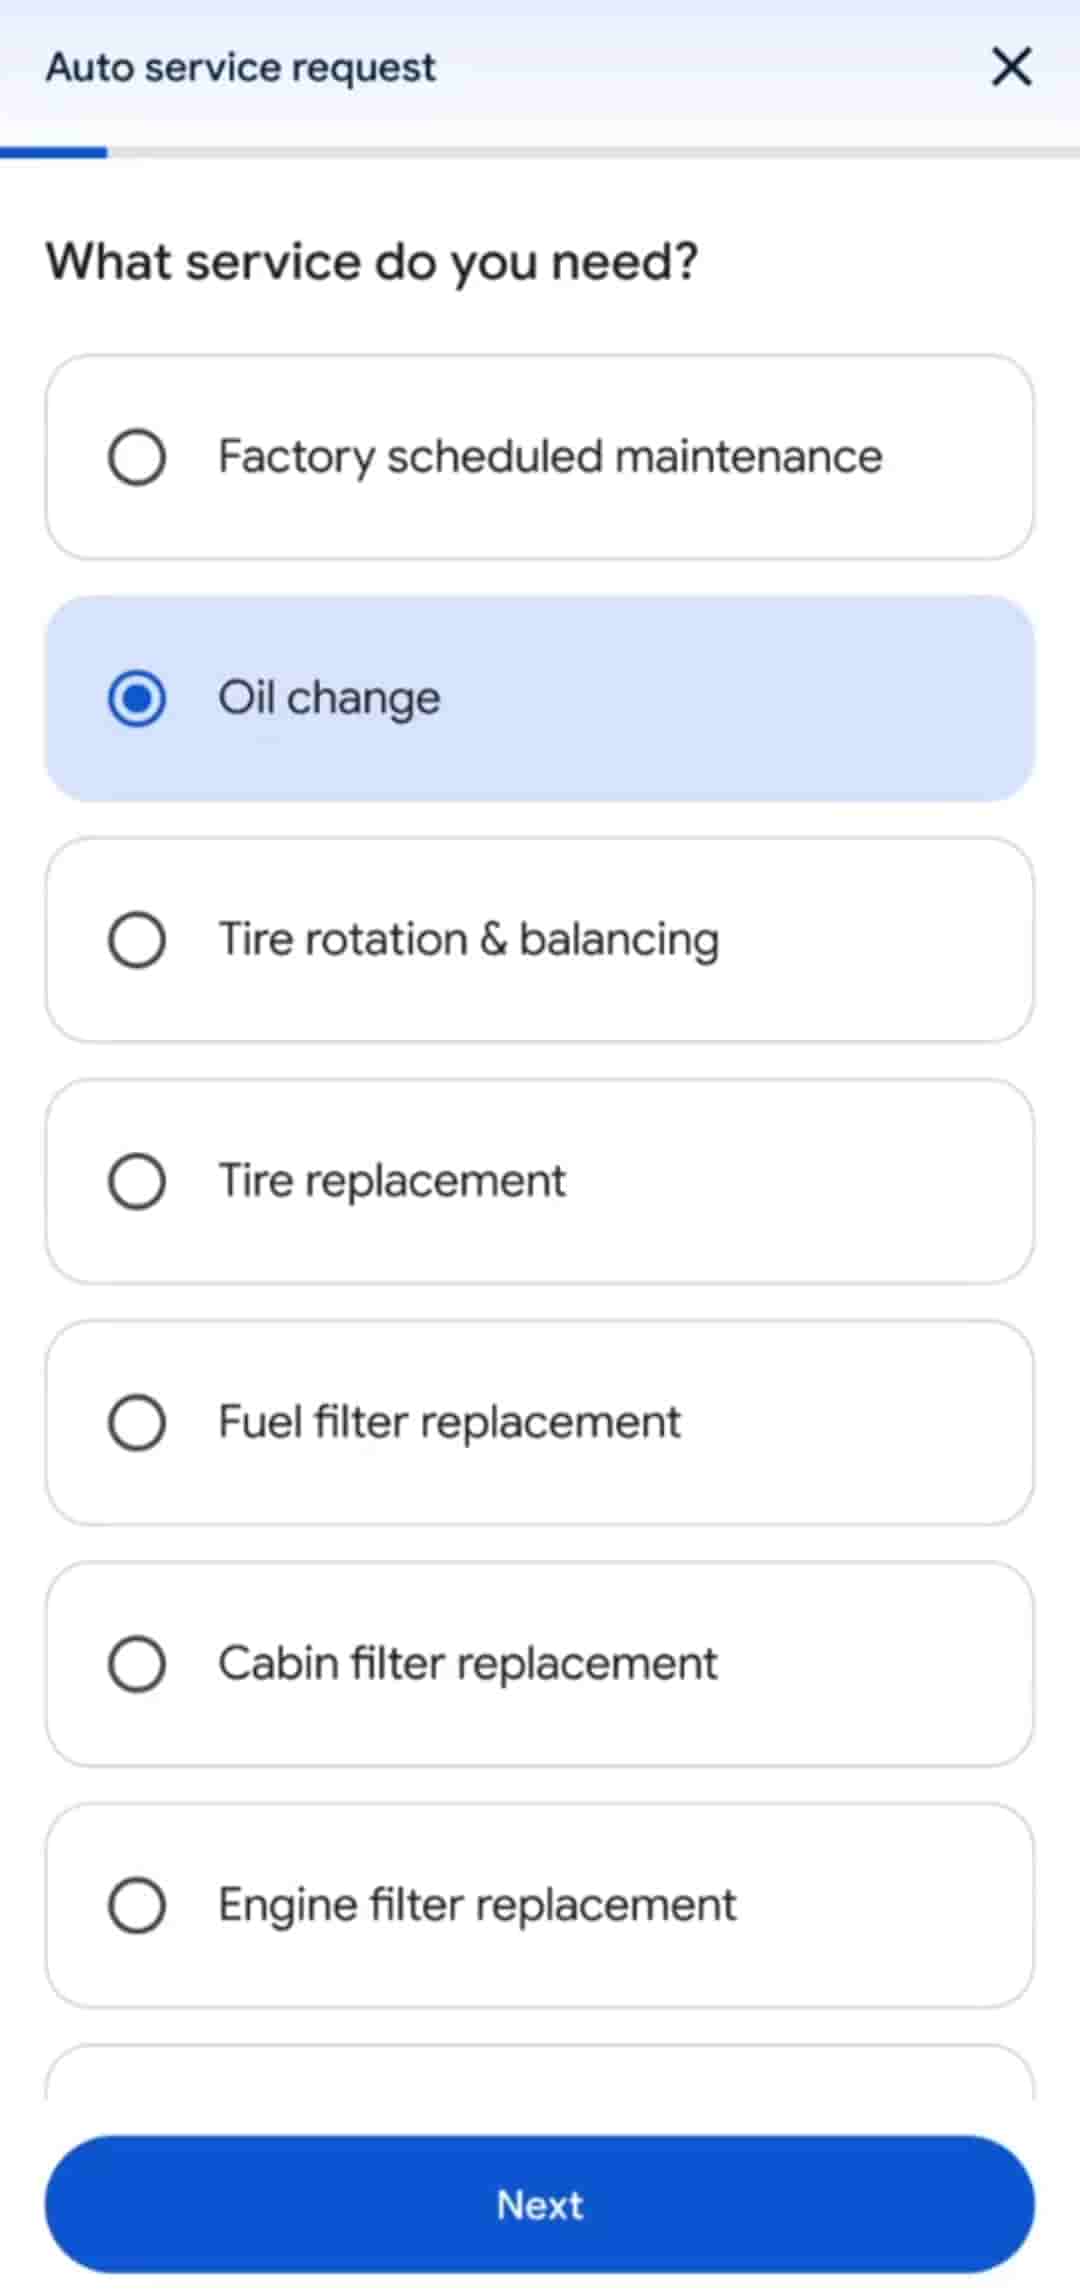Click the selected Oil change radio circle
Viewport: 1080px width, 2293px height.
pyautogui.click(x=137, y=698)
